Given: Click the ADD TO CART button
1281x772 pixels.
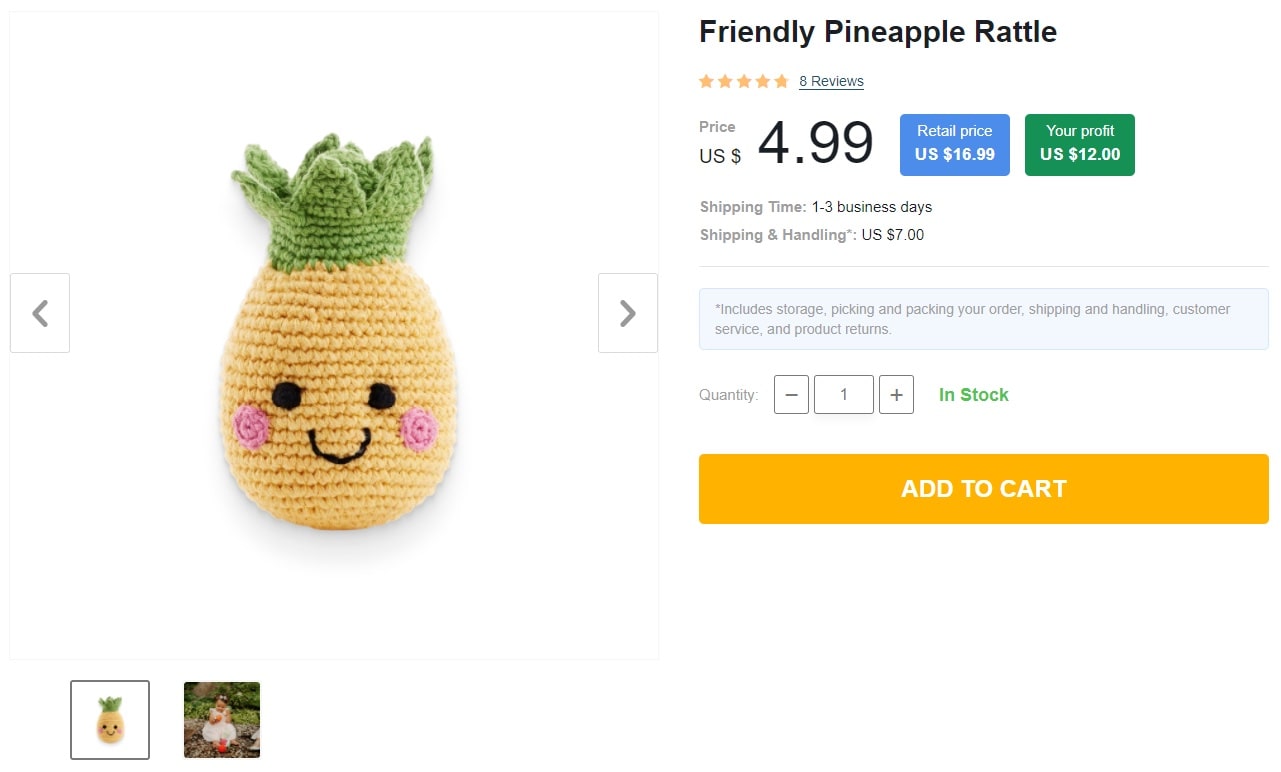Looking at the screenshot, I should [x=983, y=489].
